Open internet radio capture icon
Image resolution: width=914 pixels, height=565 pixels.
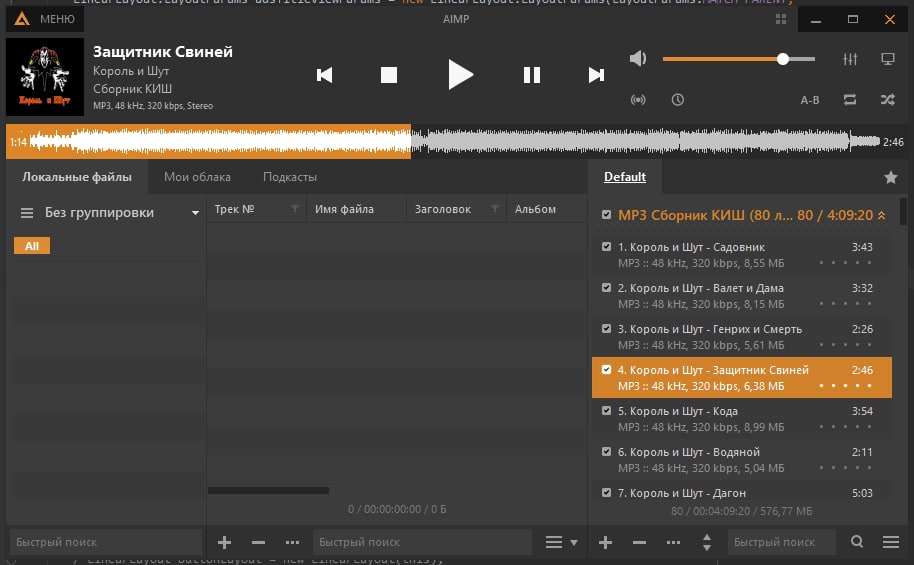pyautogui.click(x=638, y=100)
